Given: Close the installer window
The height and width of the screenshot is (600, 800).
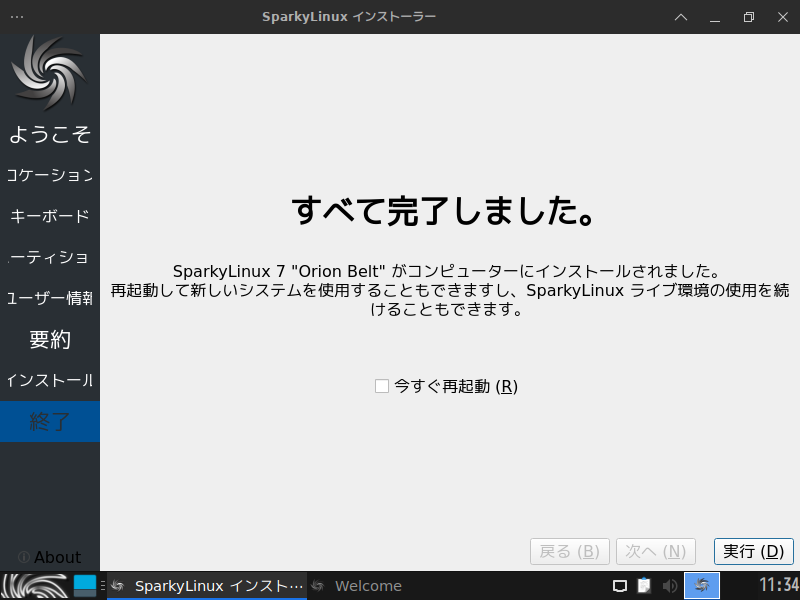Looking at the screenshot, I should click(783, 17).
